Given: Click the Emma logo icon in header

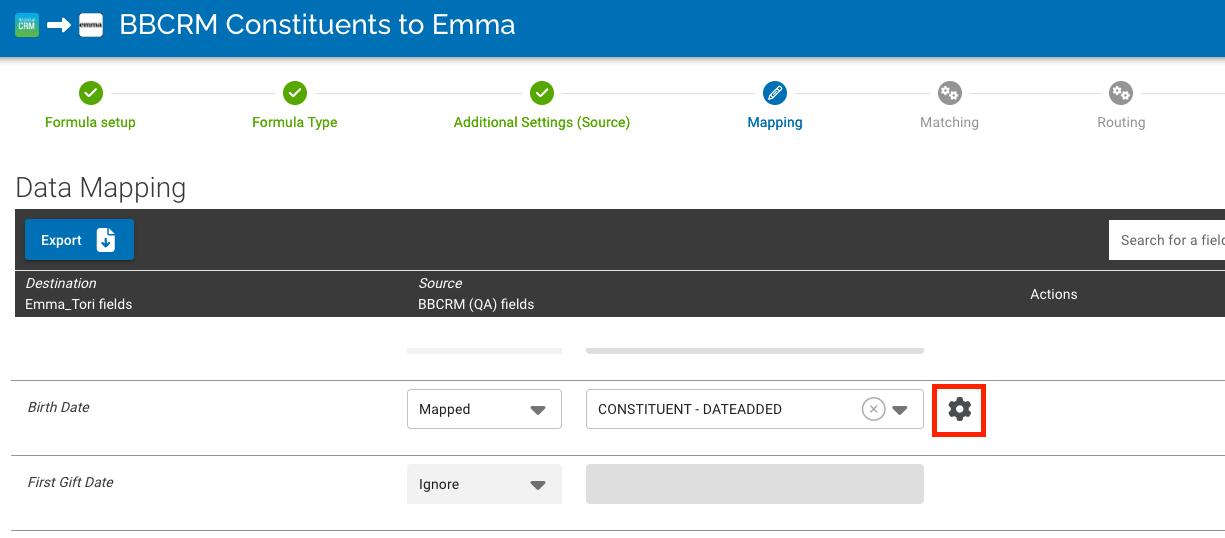Looking at the screenshot, I should click(91, 25).
